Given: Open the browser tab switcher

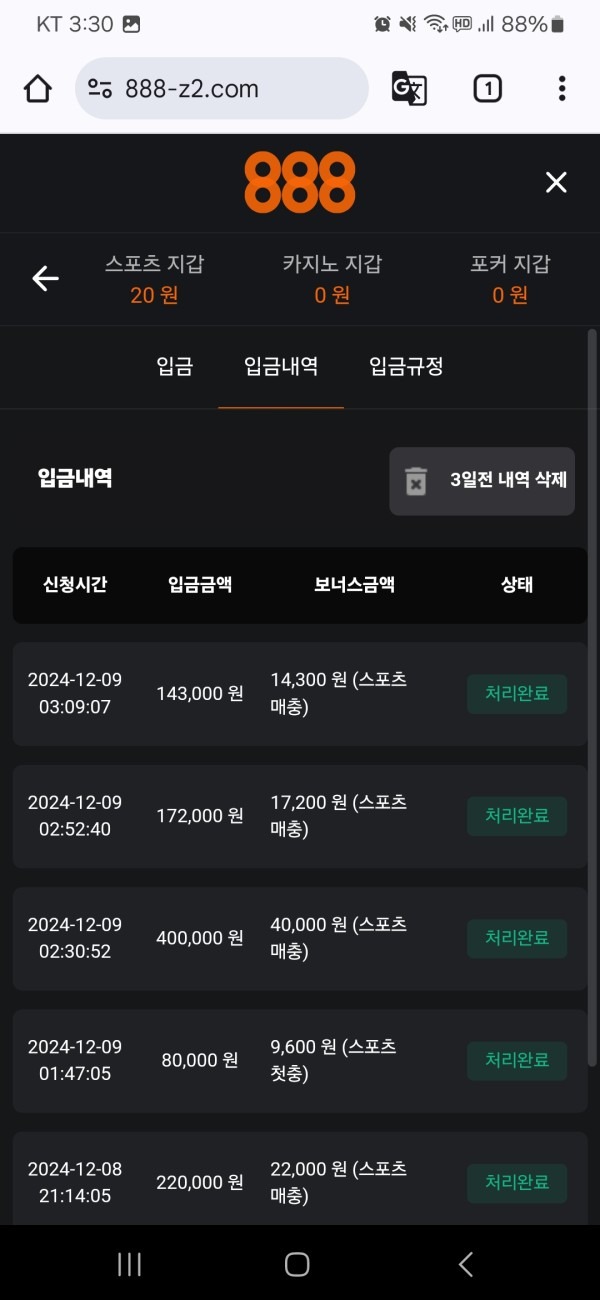Looking at the screenshot, I should [487, 88].
